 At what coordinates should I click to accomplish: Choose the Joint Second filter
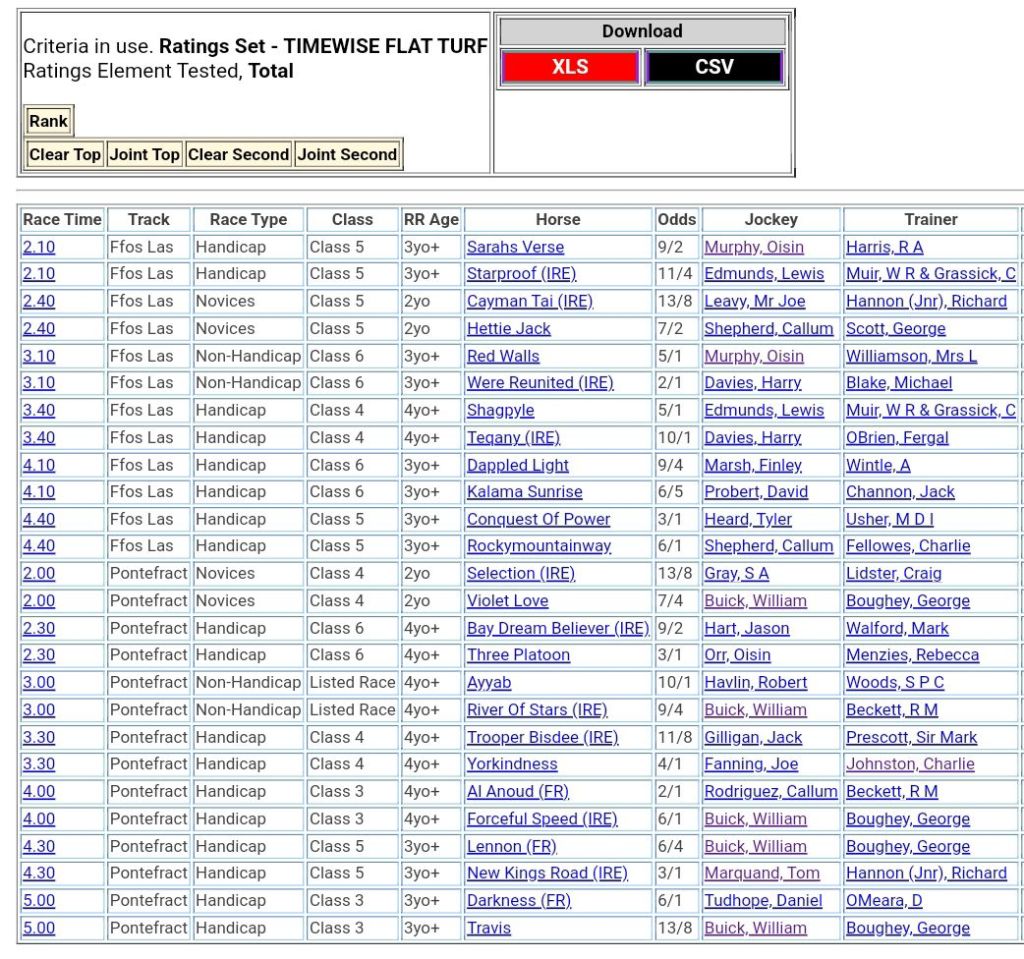[347, 155]
